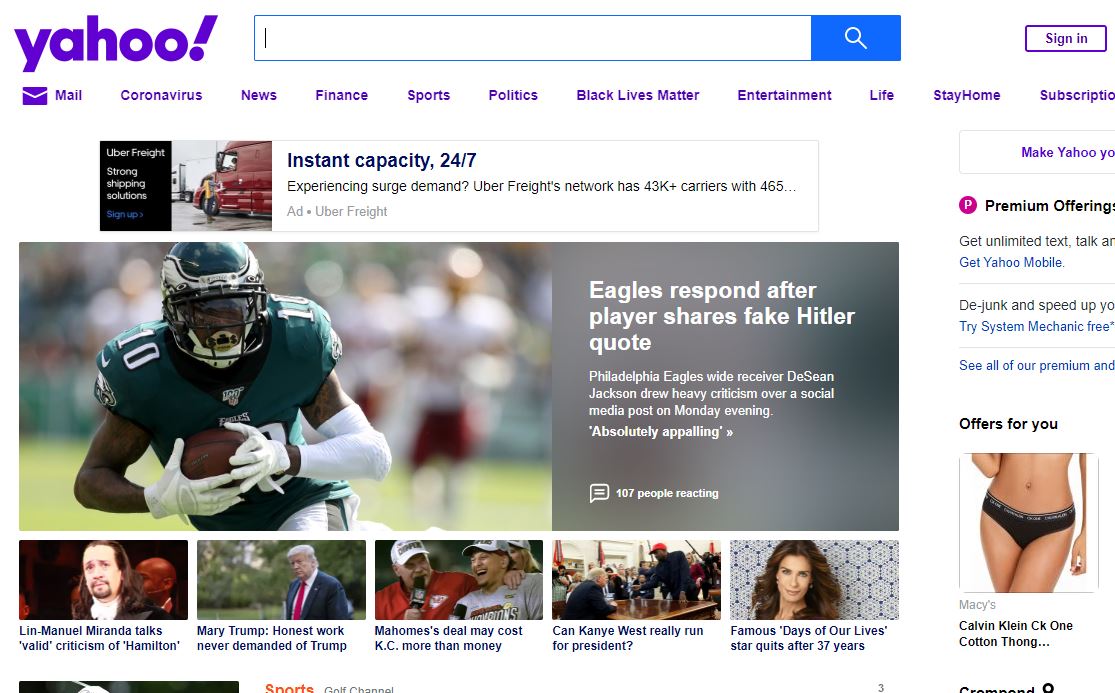This screenshot has height=693, width=1115.
Task: Open the StayHome section
Action: point(966,95)
